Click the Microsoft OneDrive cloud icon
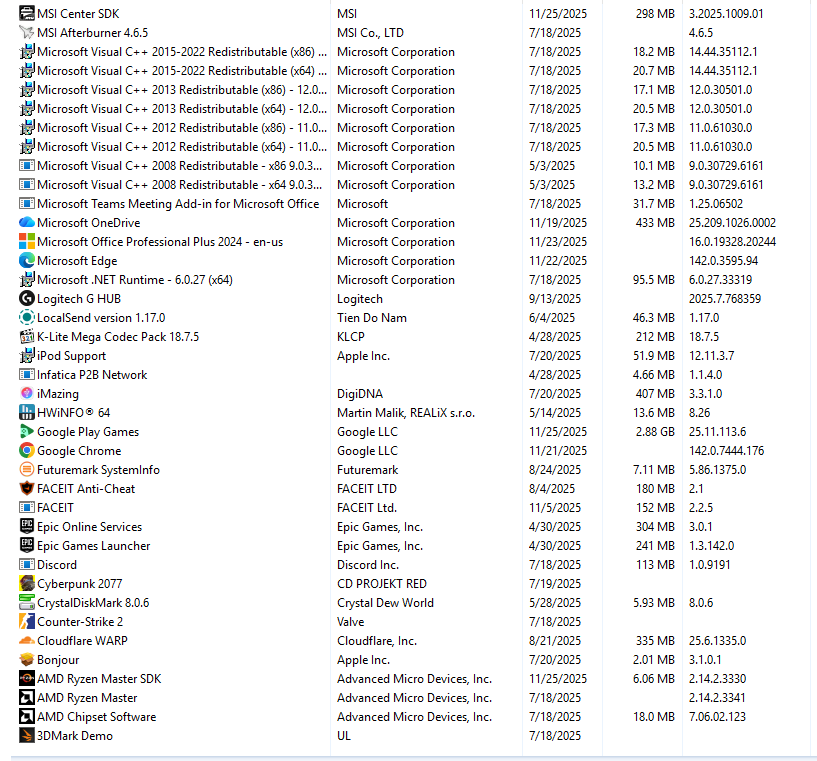 coord(27,222)
